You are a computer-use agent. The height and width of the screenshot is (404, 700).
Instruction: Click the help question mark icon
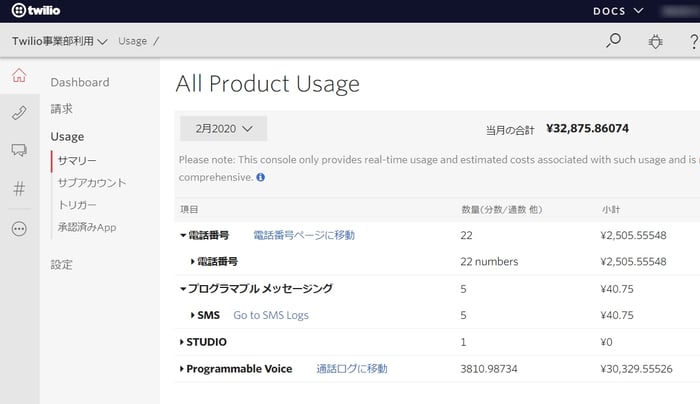click(694, 42)
